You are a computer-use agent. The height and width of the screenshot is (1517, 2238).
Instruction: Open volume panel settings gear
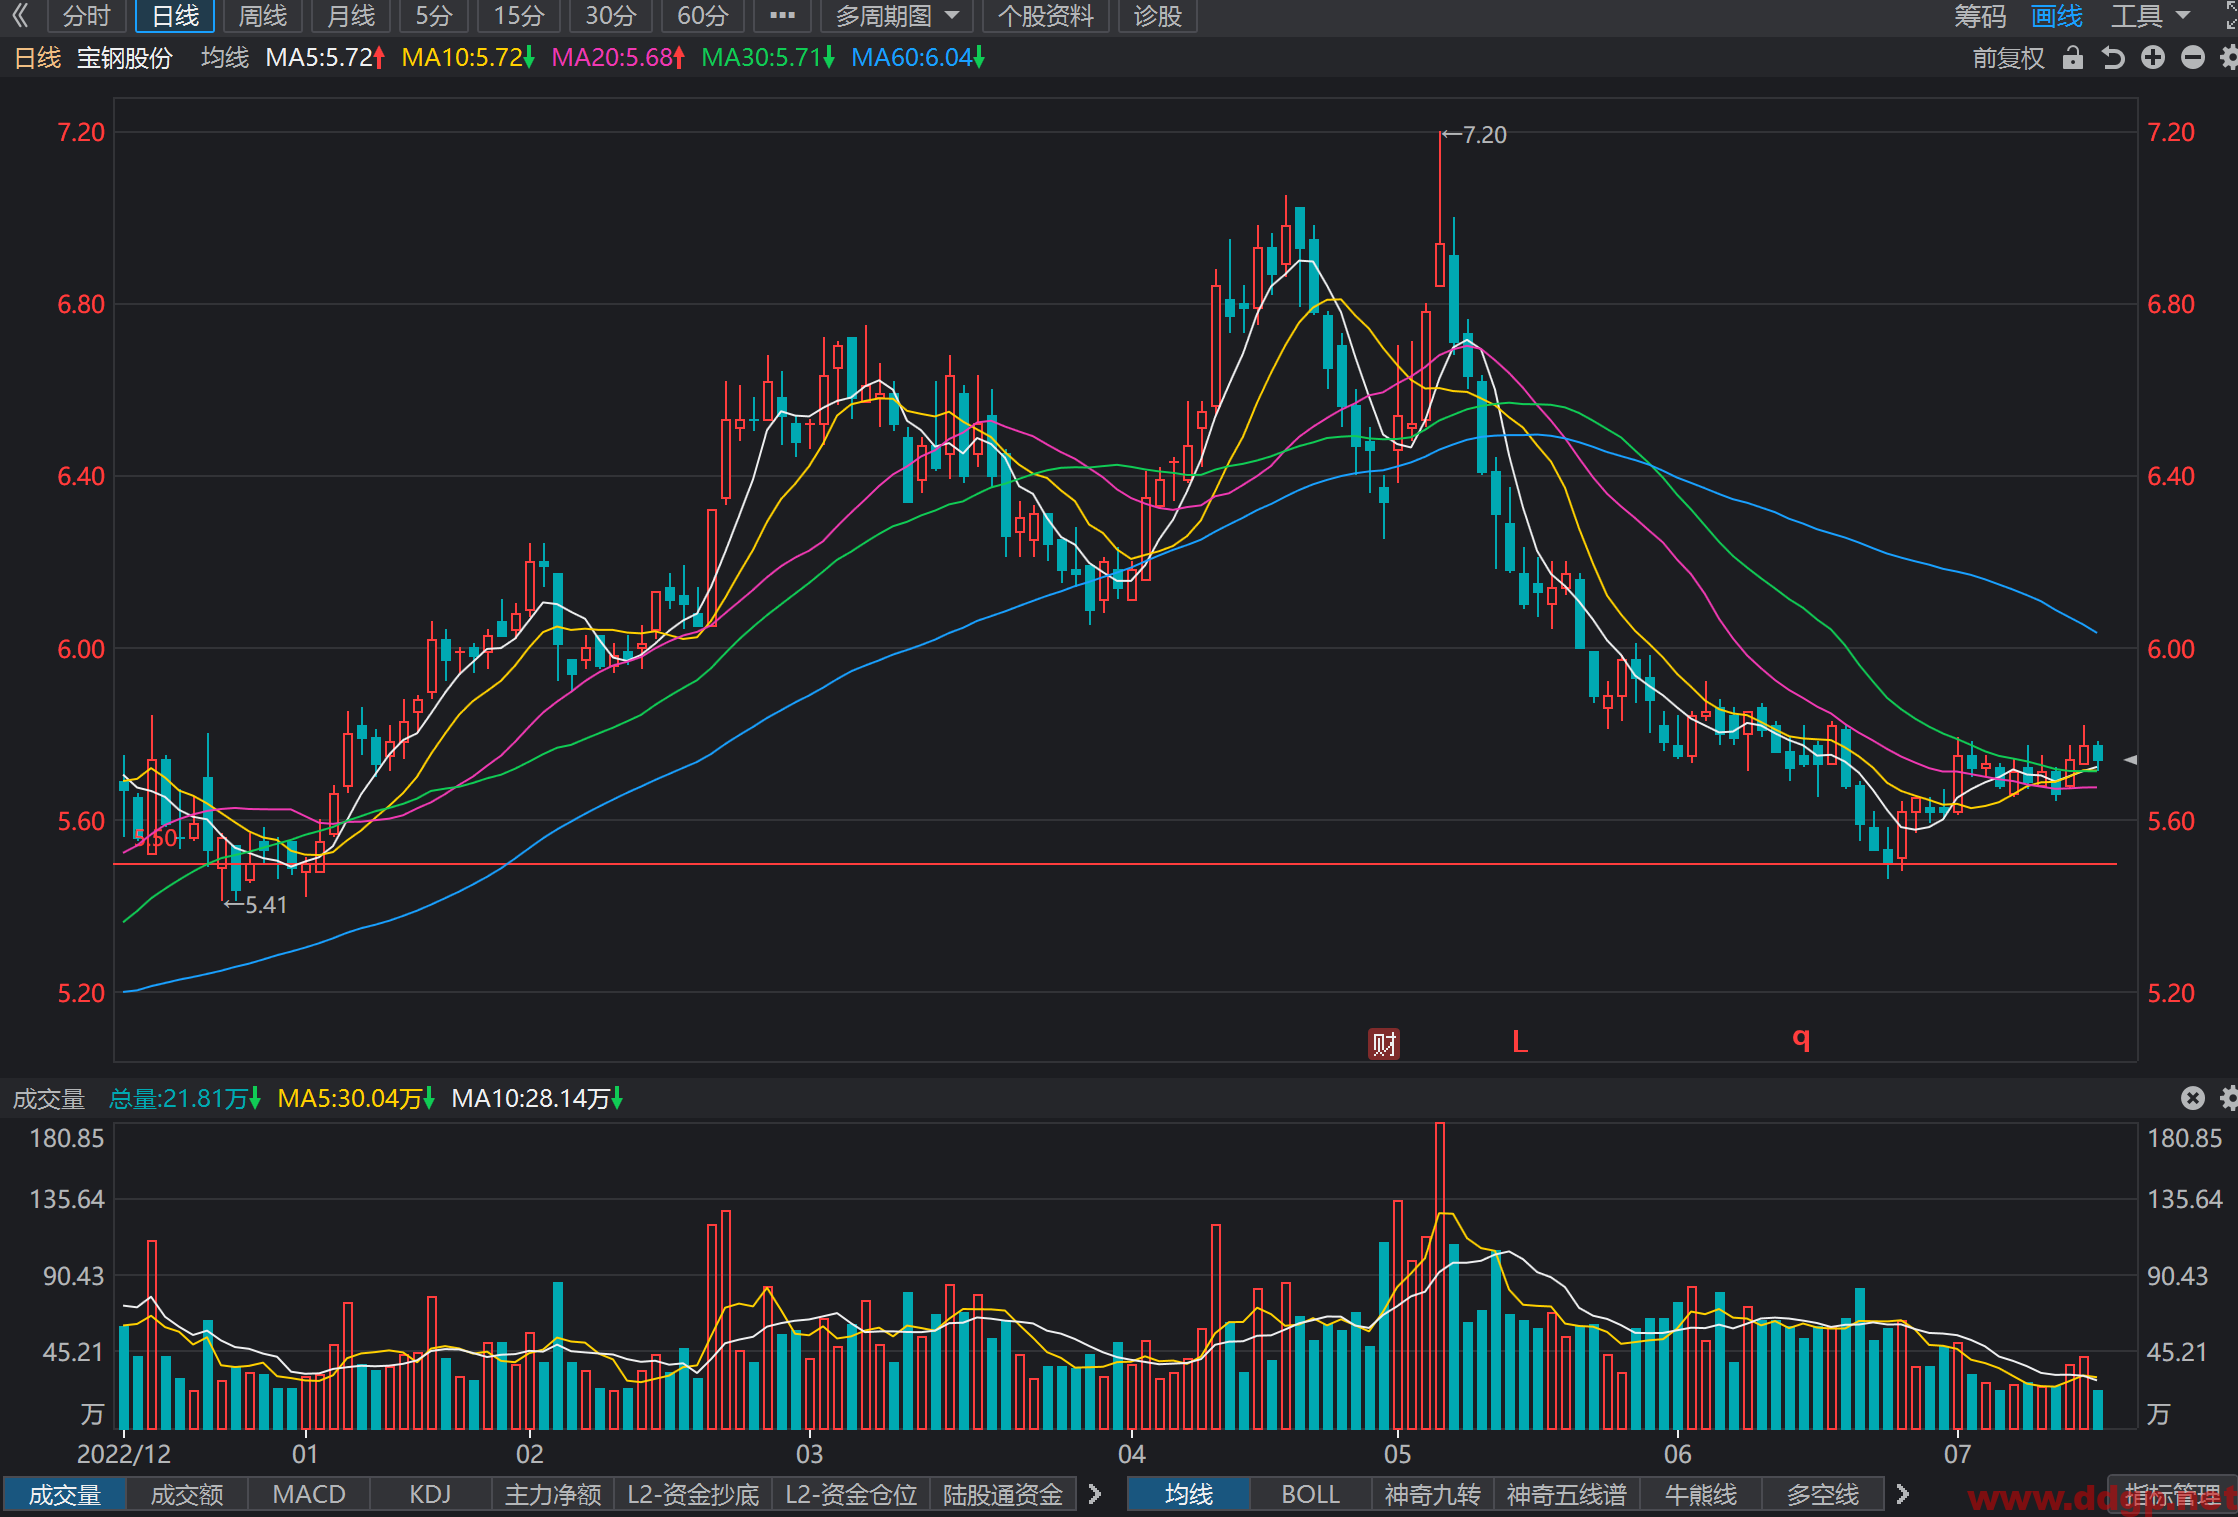click(x=2229, y=1098)
